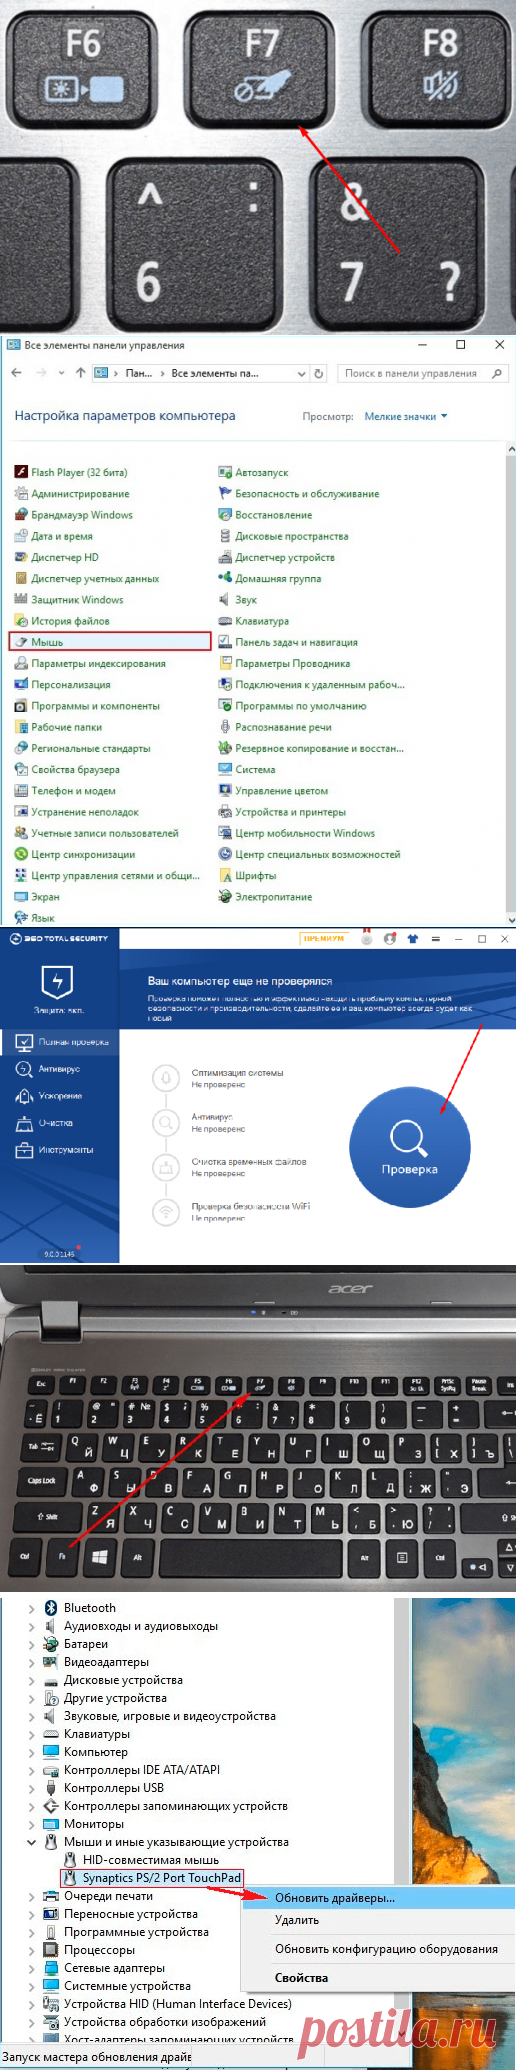Open the address bar history dropdown
Image resolution: width=516 pixels, height=2070 pixels.
coord(301,373)
